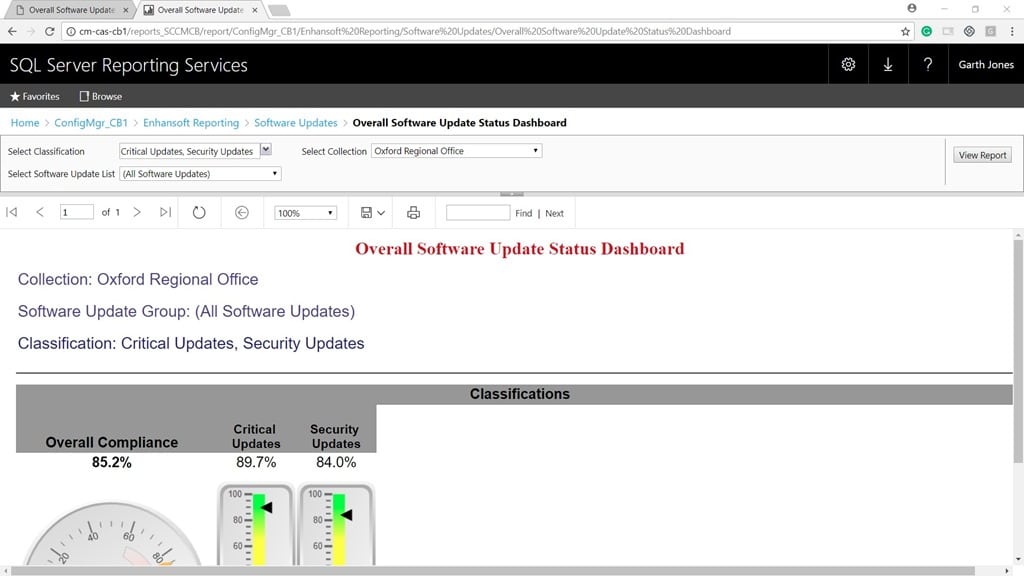Viewport: 1024px width, 576px height.
Task: Click the browser address bar URL
Action: (405, 31)
